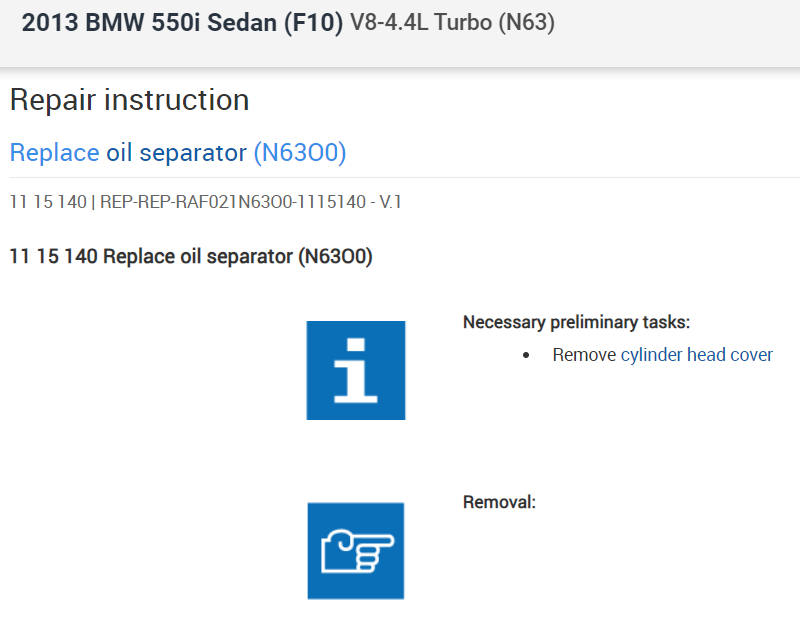The height and width of the screenshot is (641, 800).
Task: Click the light-blue word 'Replace' in title
Action: 54,152
